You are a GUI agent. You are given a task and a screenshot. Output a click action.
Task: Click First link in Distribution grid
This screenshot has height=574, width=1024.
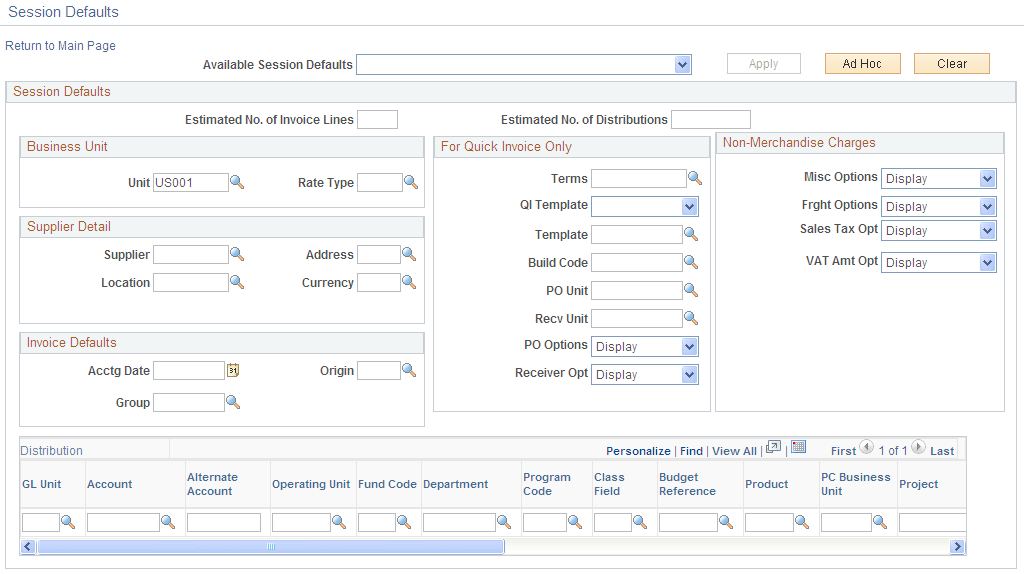tap(843, 451)
